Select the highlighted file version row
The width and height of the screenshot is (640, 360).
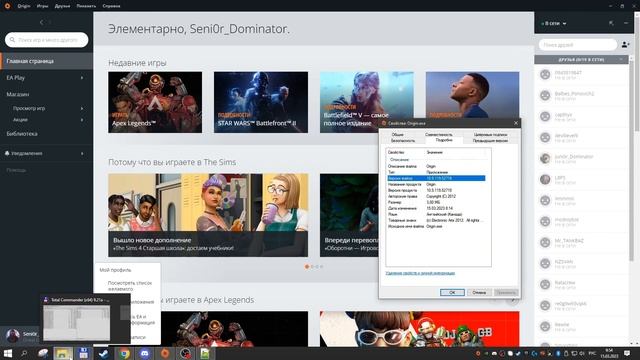point(436,178)
